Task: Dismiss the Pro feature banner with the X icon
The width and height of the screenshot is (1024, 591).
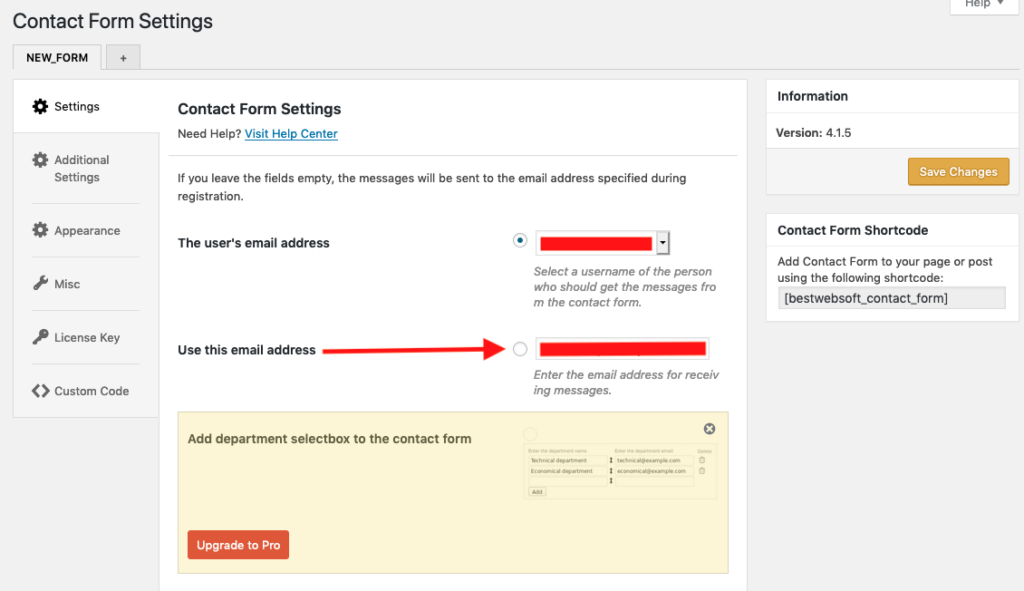Action: coord(709,428)
